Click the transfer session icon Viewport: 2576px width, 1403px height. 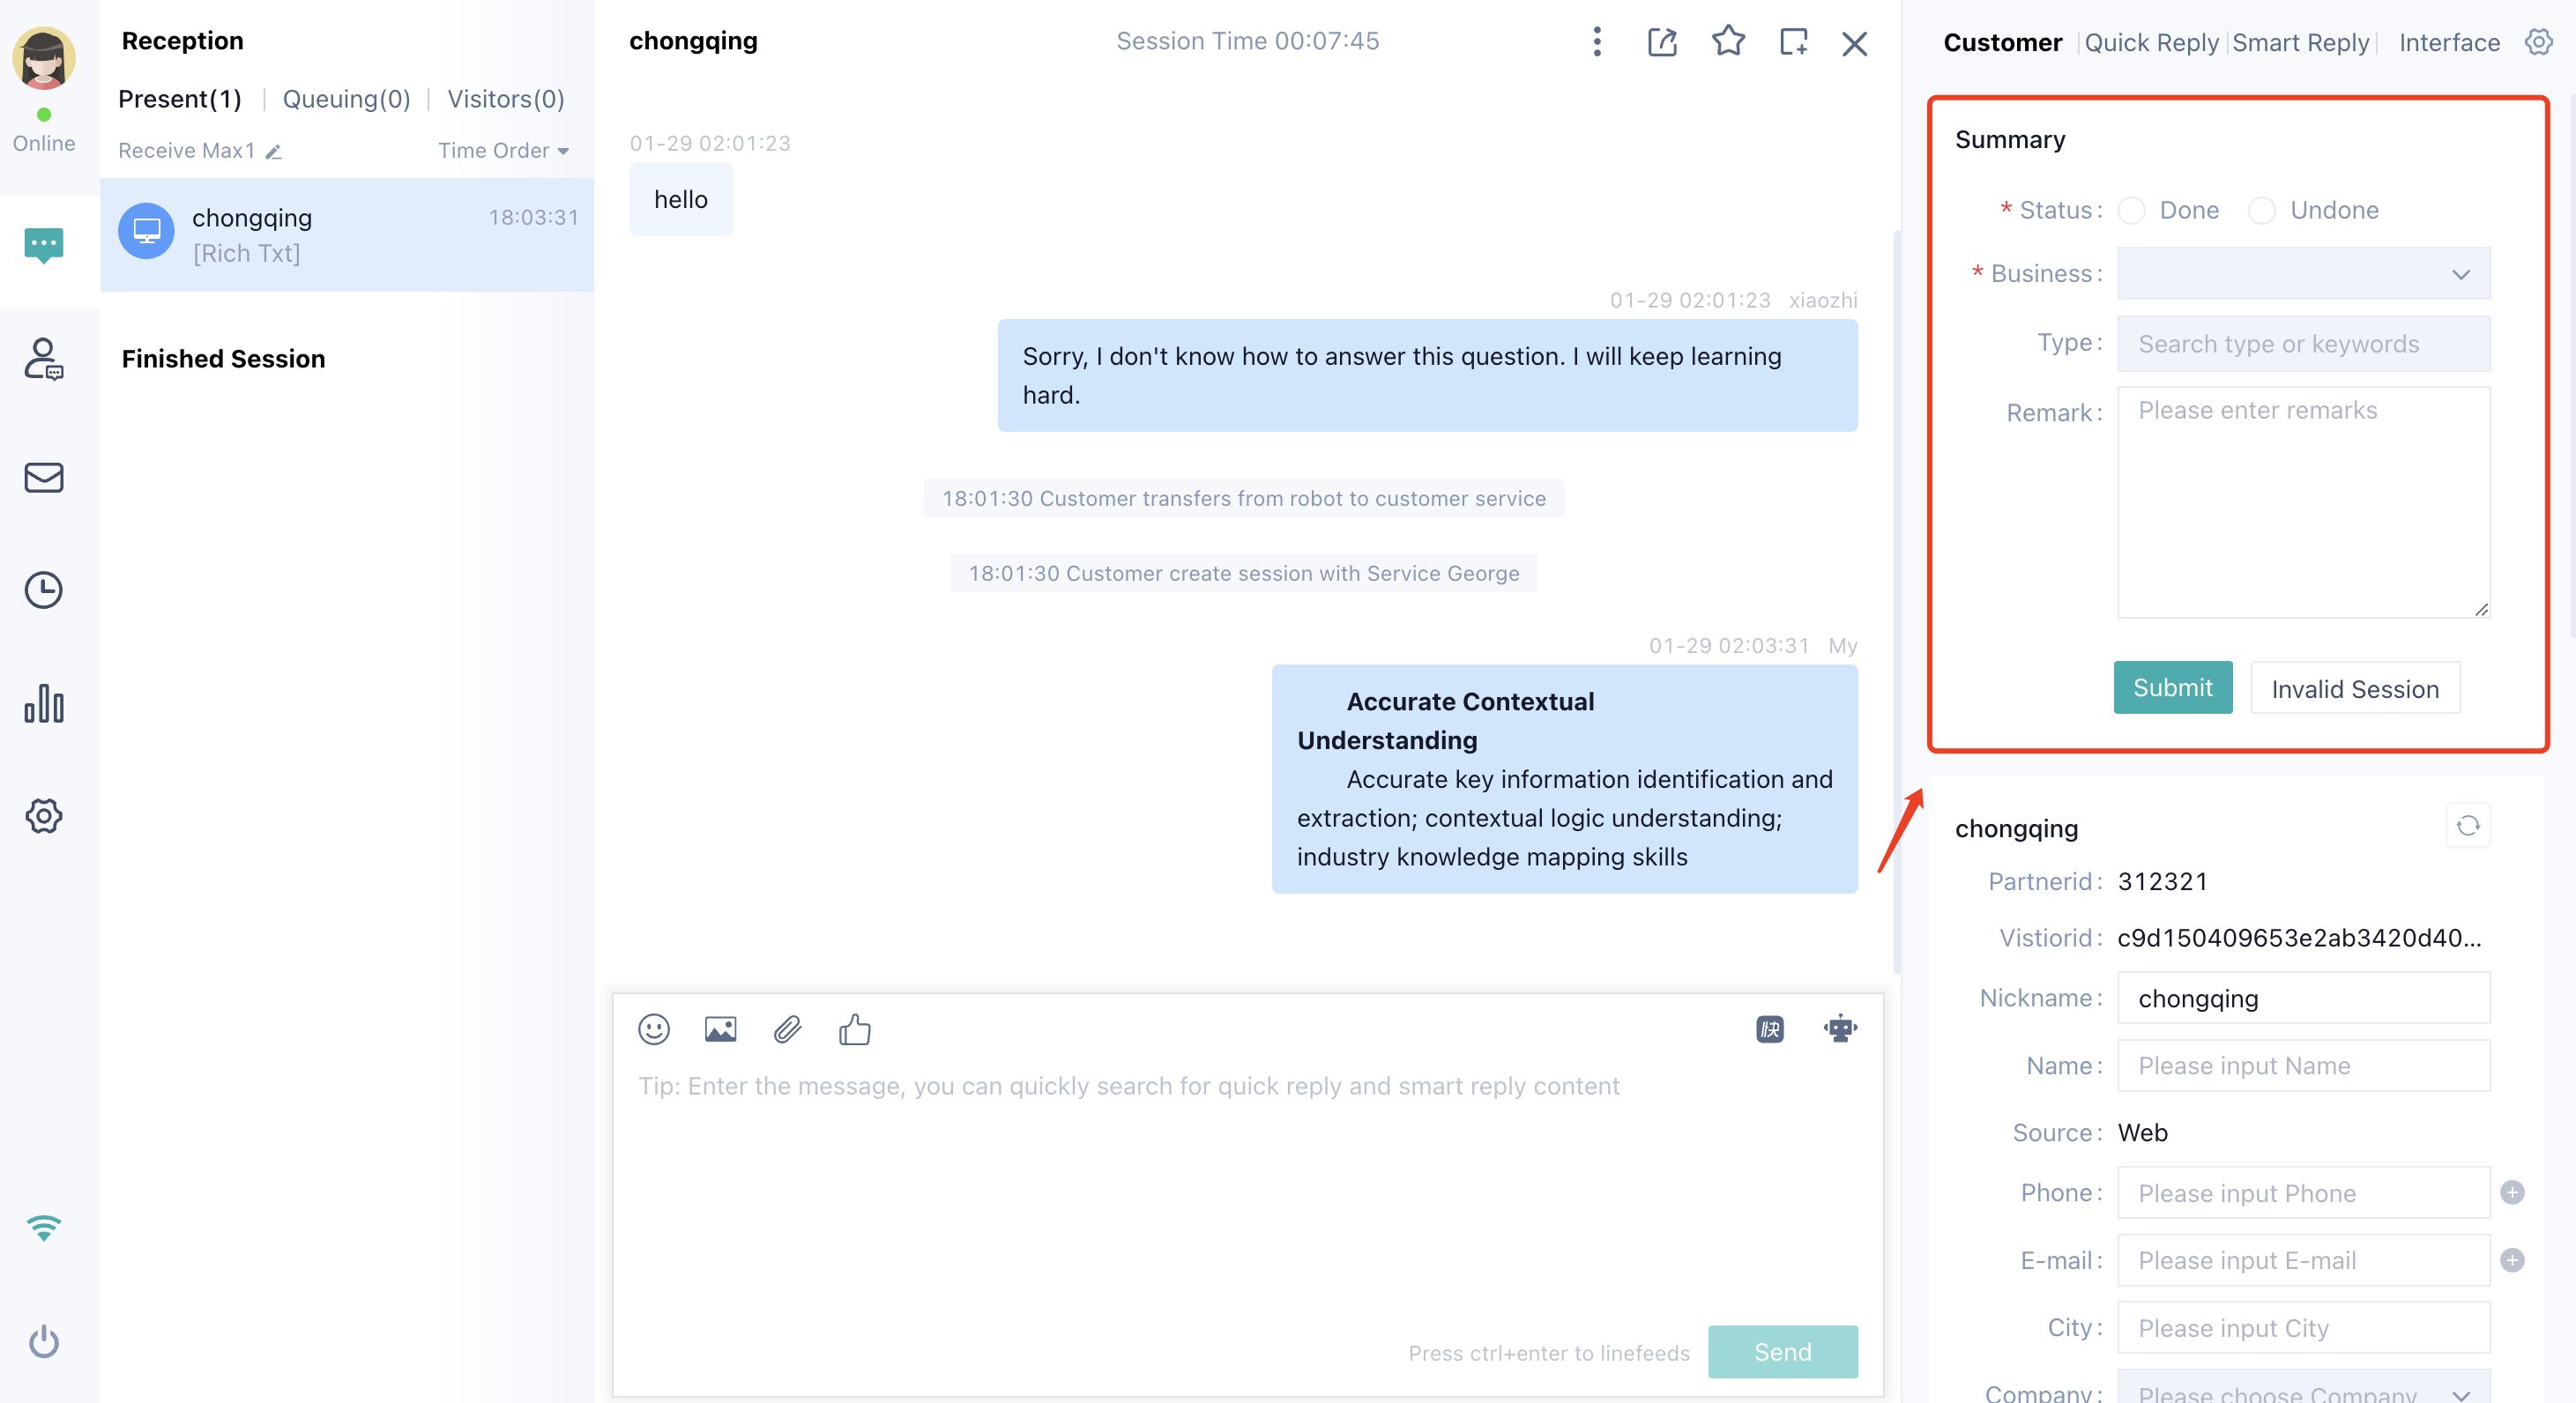click(1662, 42)
